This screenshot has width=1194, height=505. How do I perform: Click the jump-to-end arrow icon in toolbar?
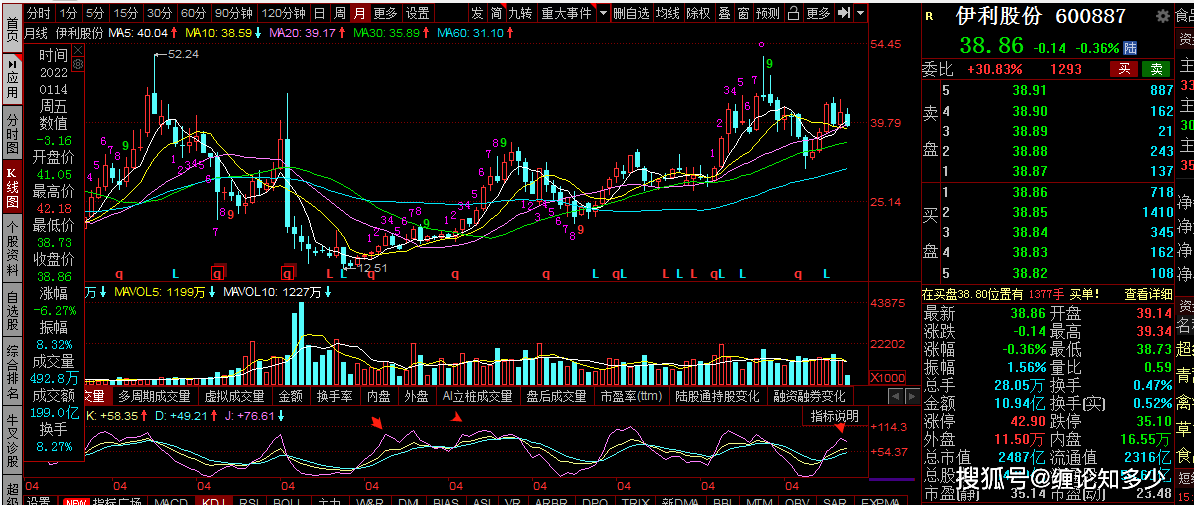coord(844,13)
